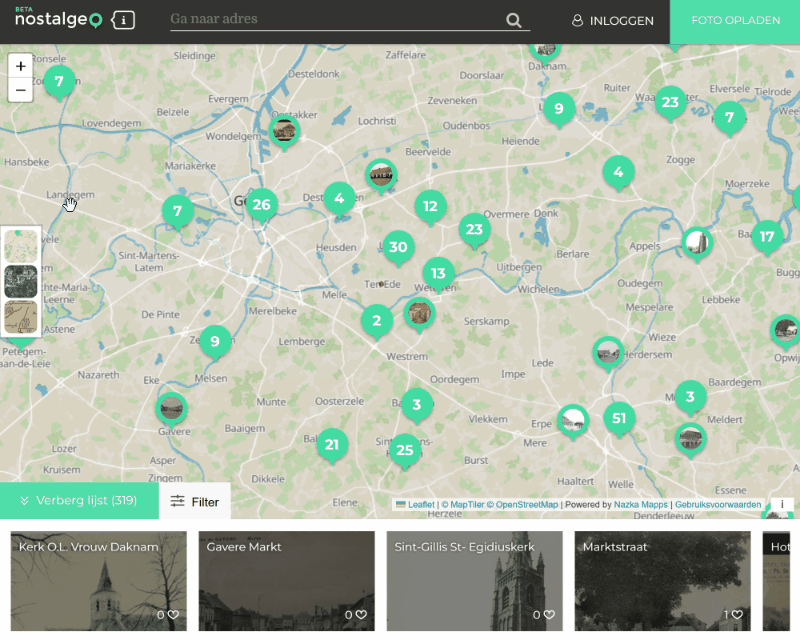Switch to the satellite imagery map layer
Screen dimensions: 800x640
(x=21, y=281)
